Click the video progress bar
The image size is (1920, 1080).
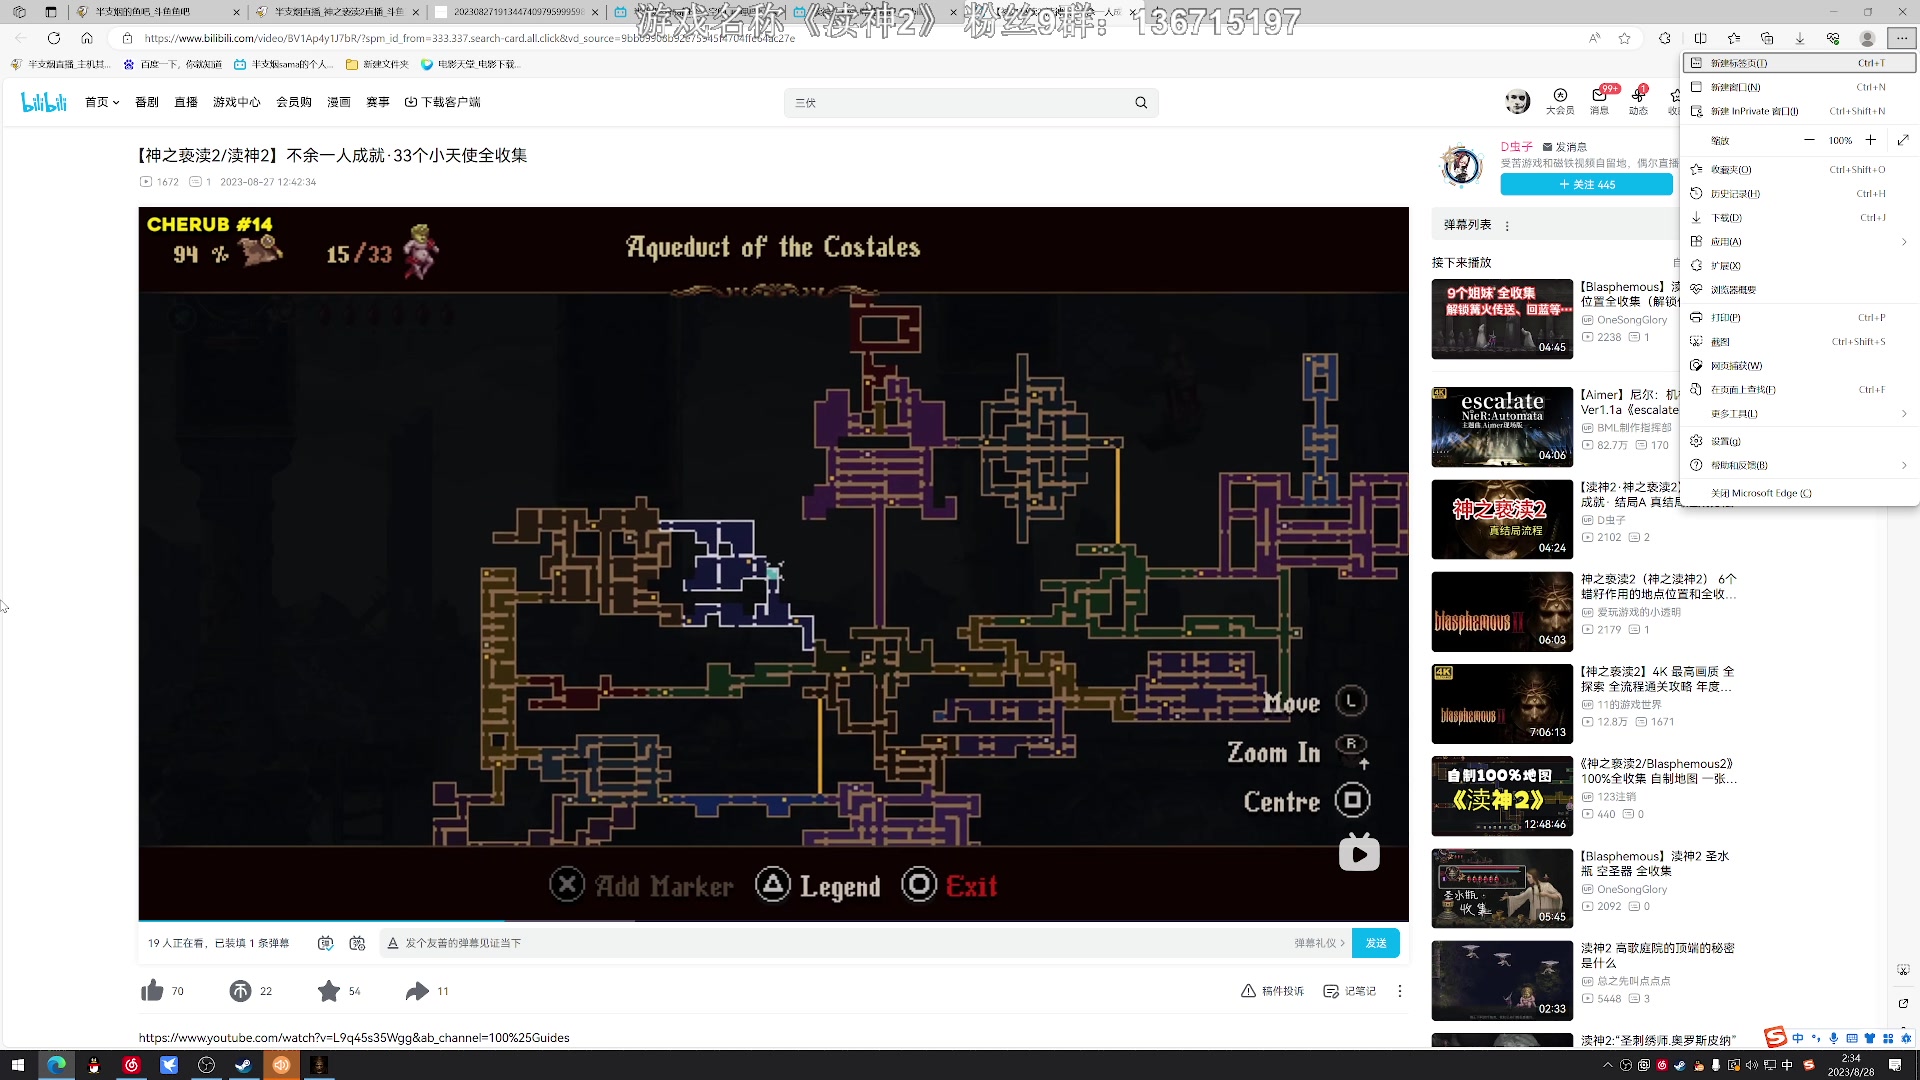click(x=773, y=920)
